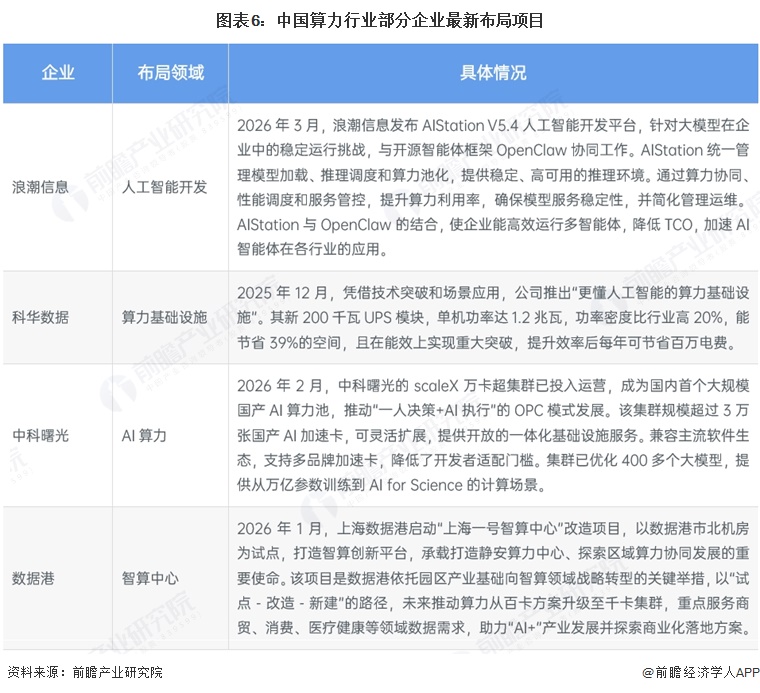The height and width of the screenshot is (693, 760).
Task: Select the '智算中心' field cell
Action: click(171, 578)
